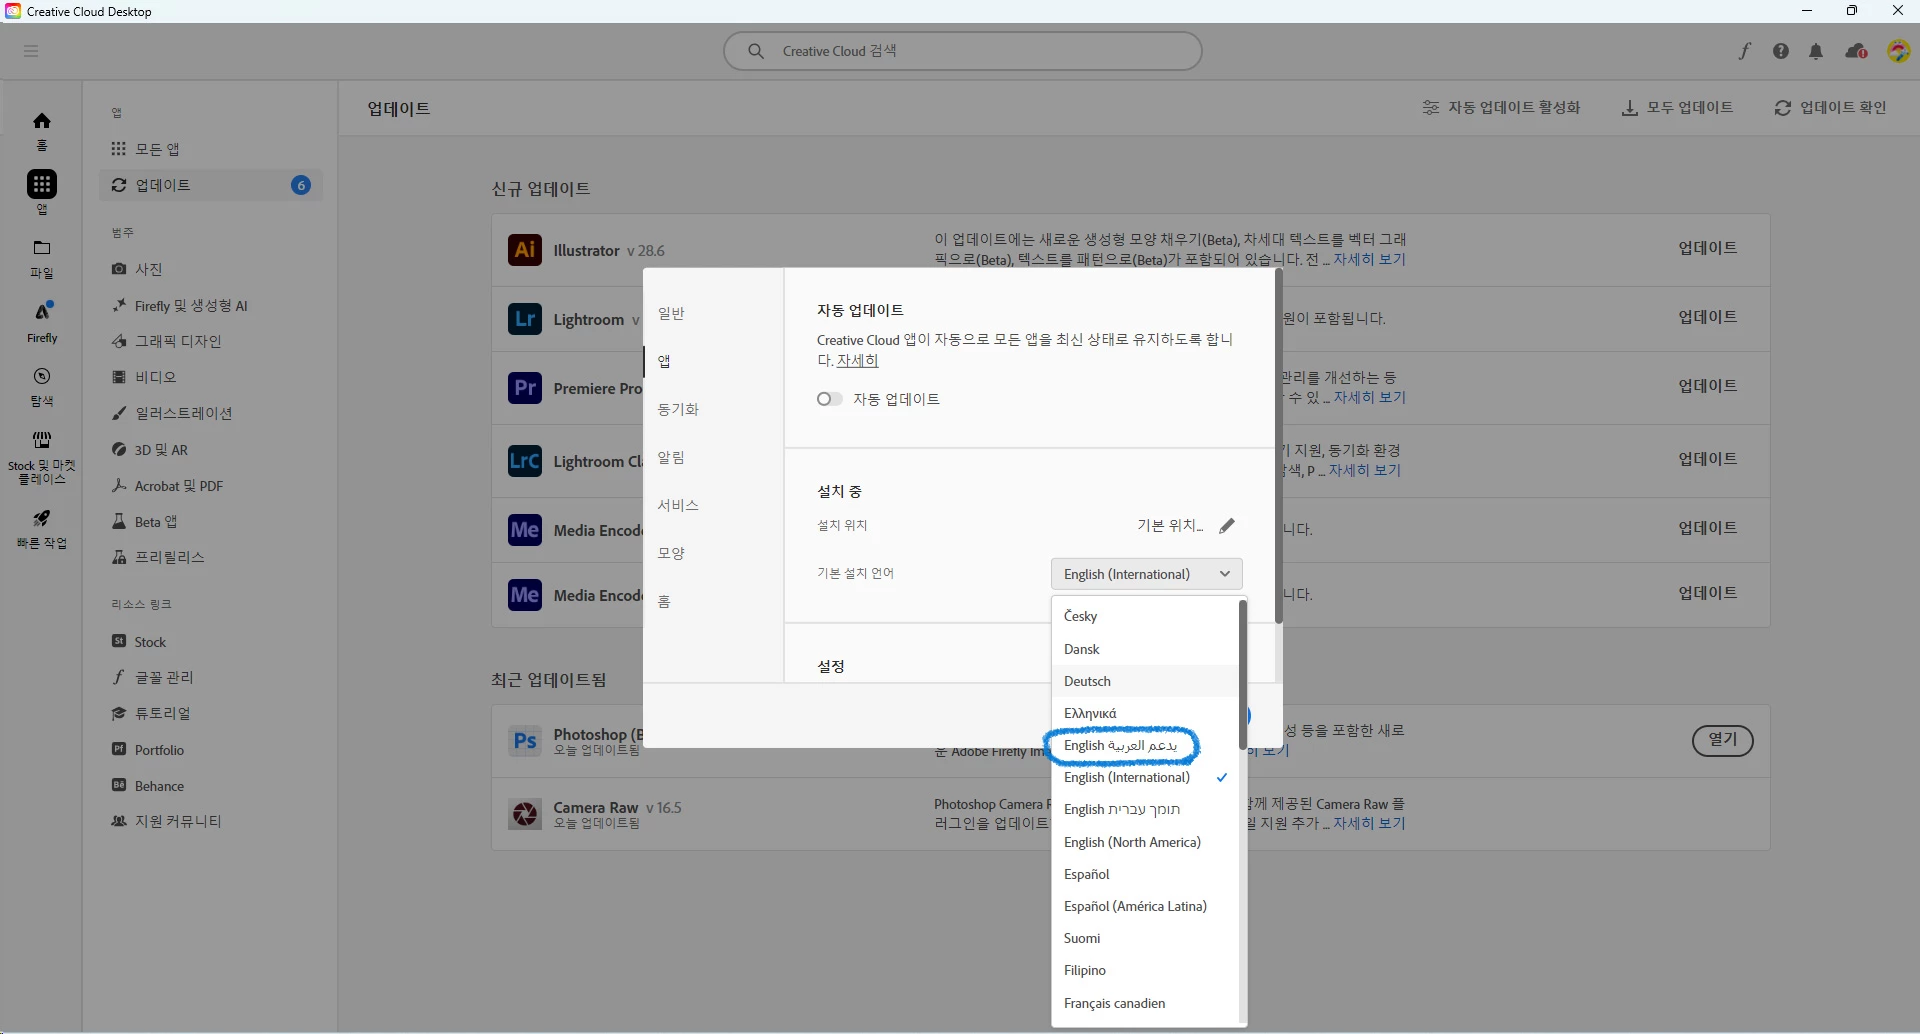Select Español from the language list
The height and width of the screenshot is (1034, 1920).
click(x=1145, y=874)
